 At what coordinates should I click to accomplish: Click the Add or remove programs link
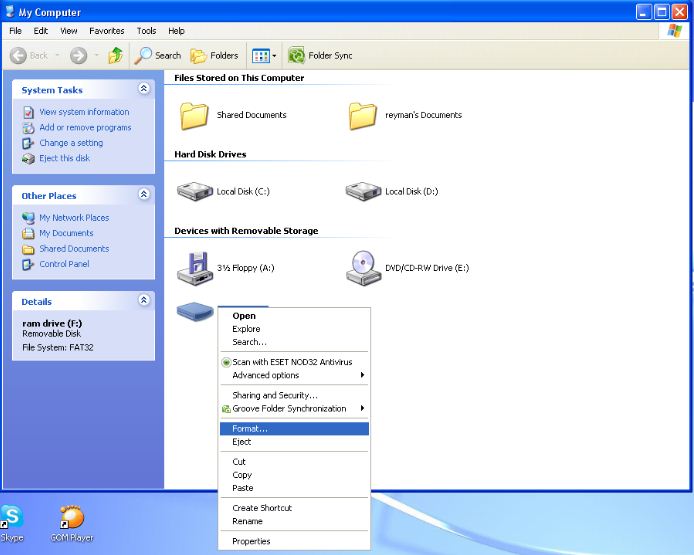click(x=85, y=128)
